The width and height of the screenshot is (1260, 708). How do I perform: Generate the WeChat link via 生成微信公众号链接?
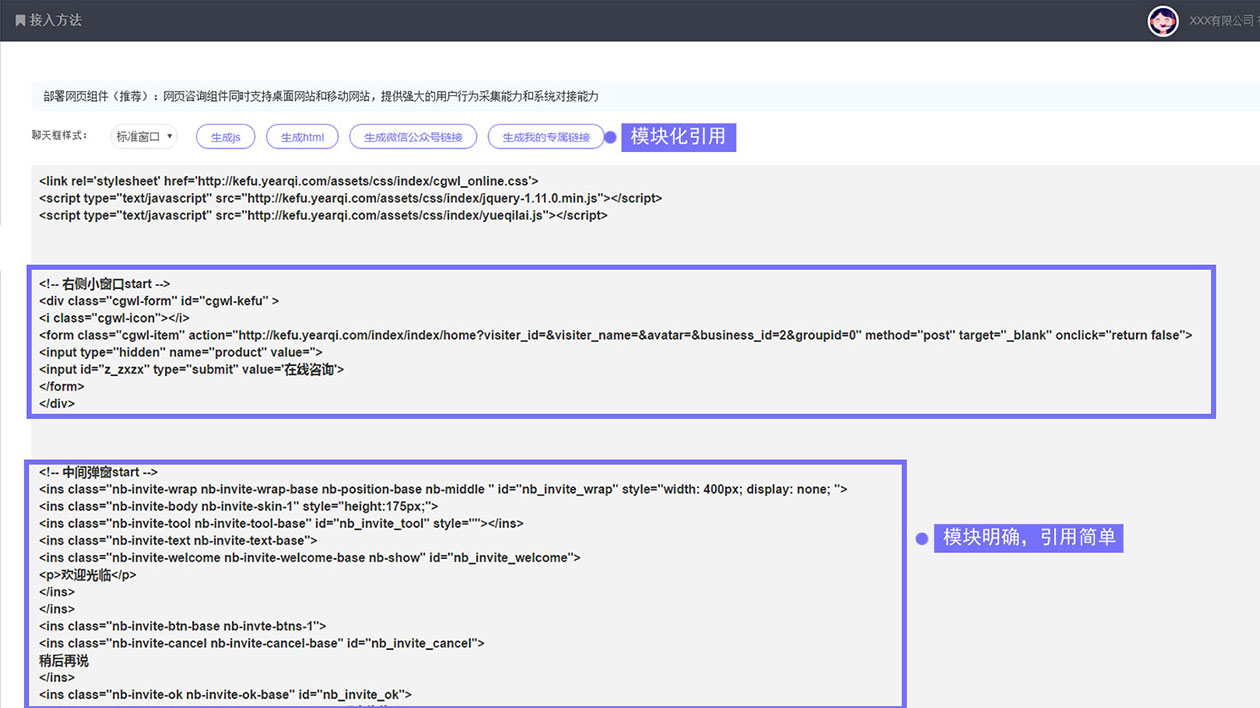click(x=413, y=137)
